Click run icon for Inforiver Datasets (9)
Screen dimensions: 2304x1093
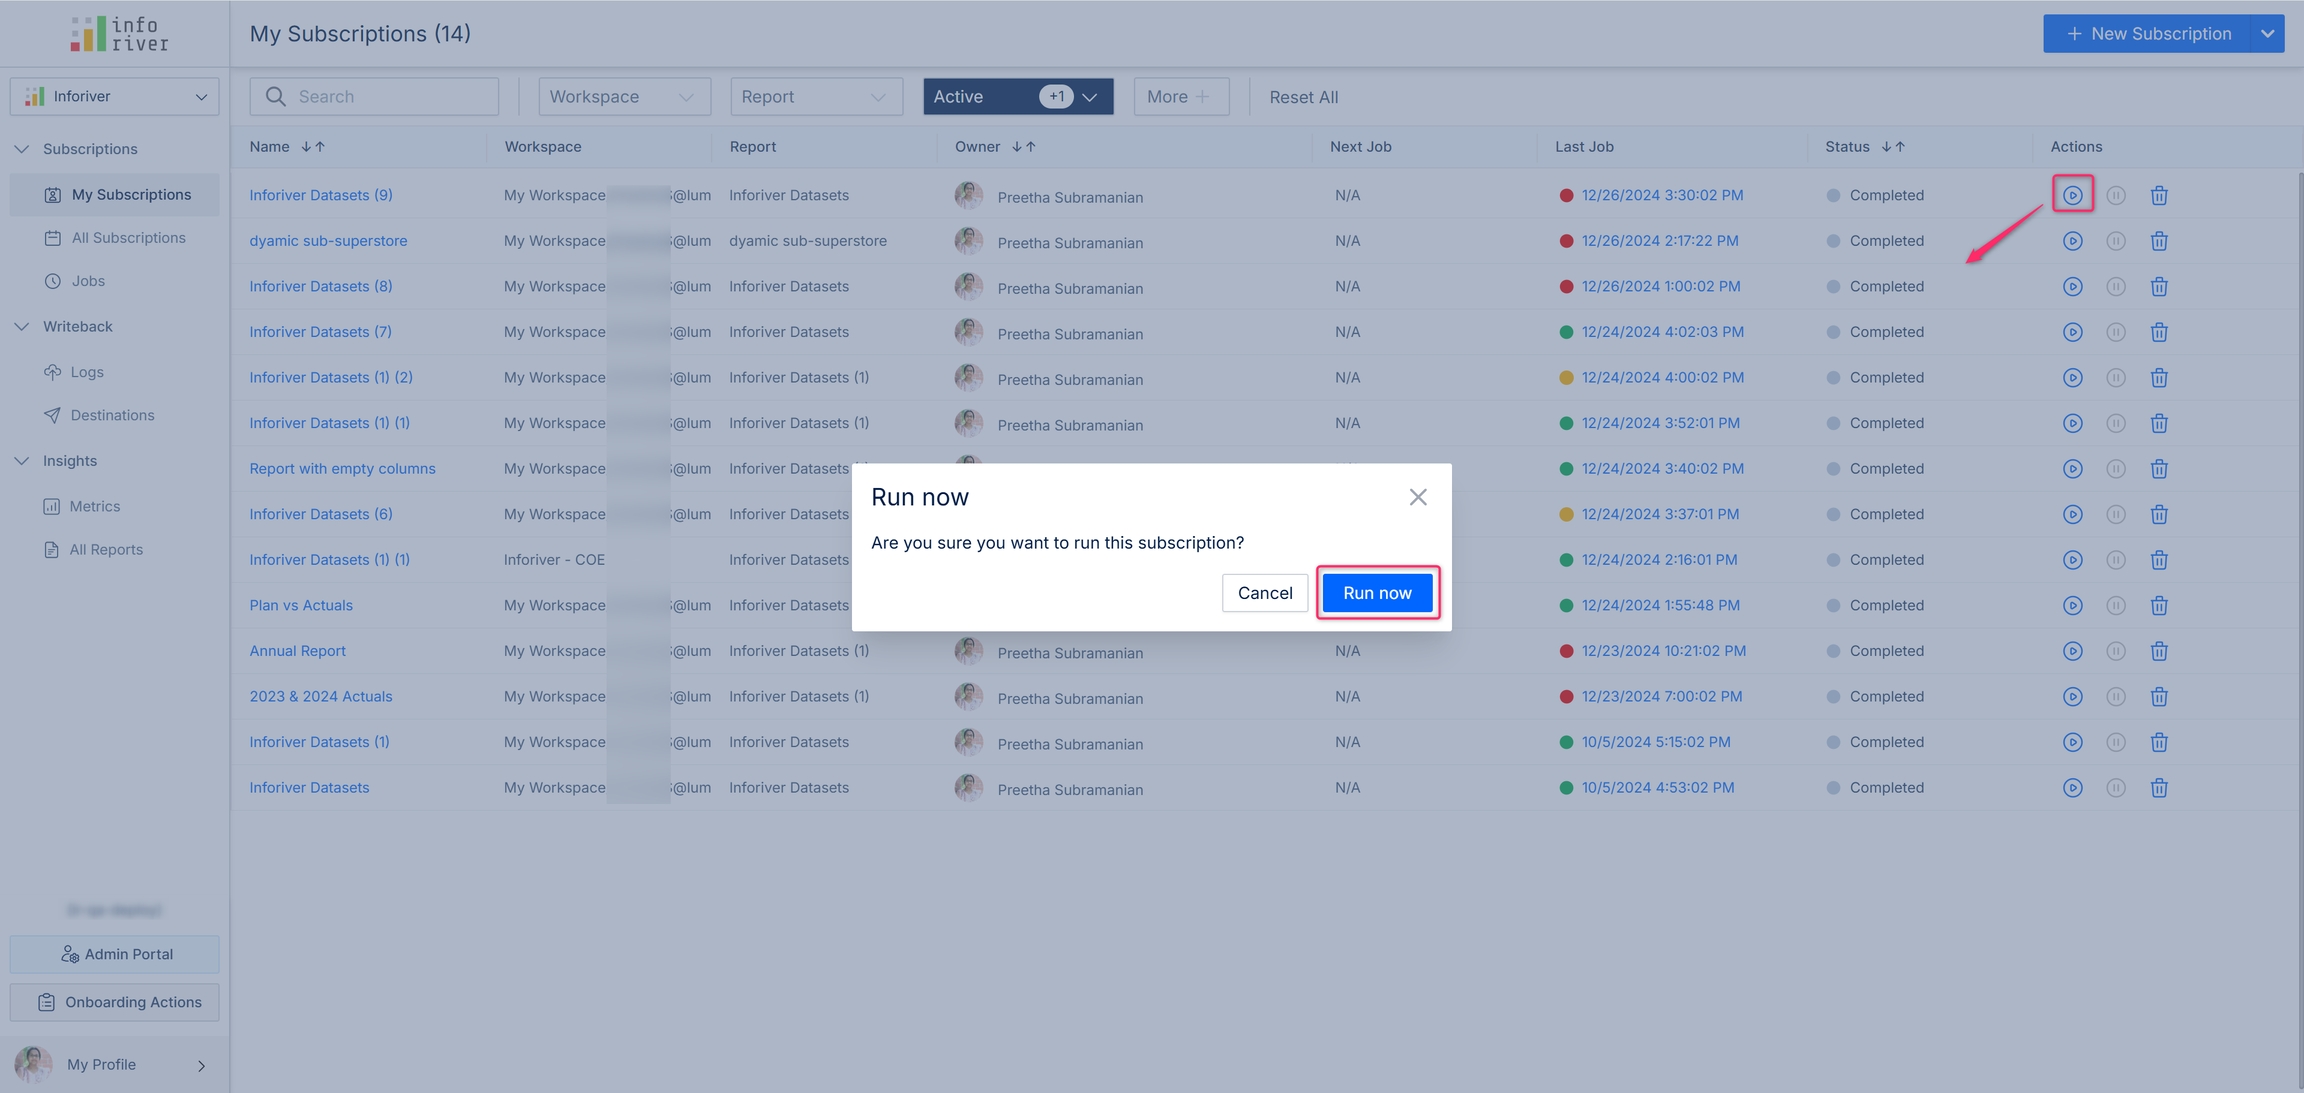tap(2072, 195)
